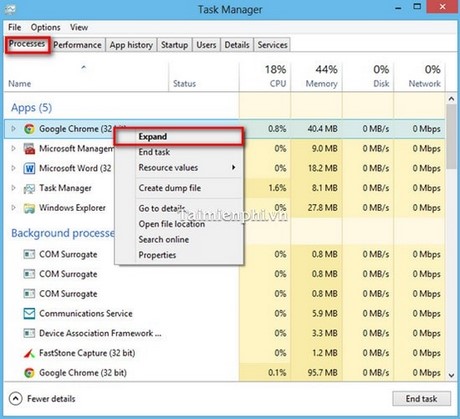Switch to the Details tab
Viewport: 460px width, 419px height.
pyautogui.click(x=237, y=45)
